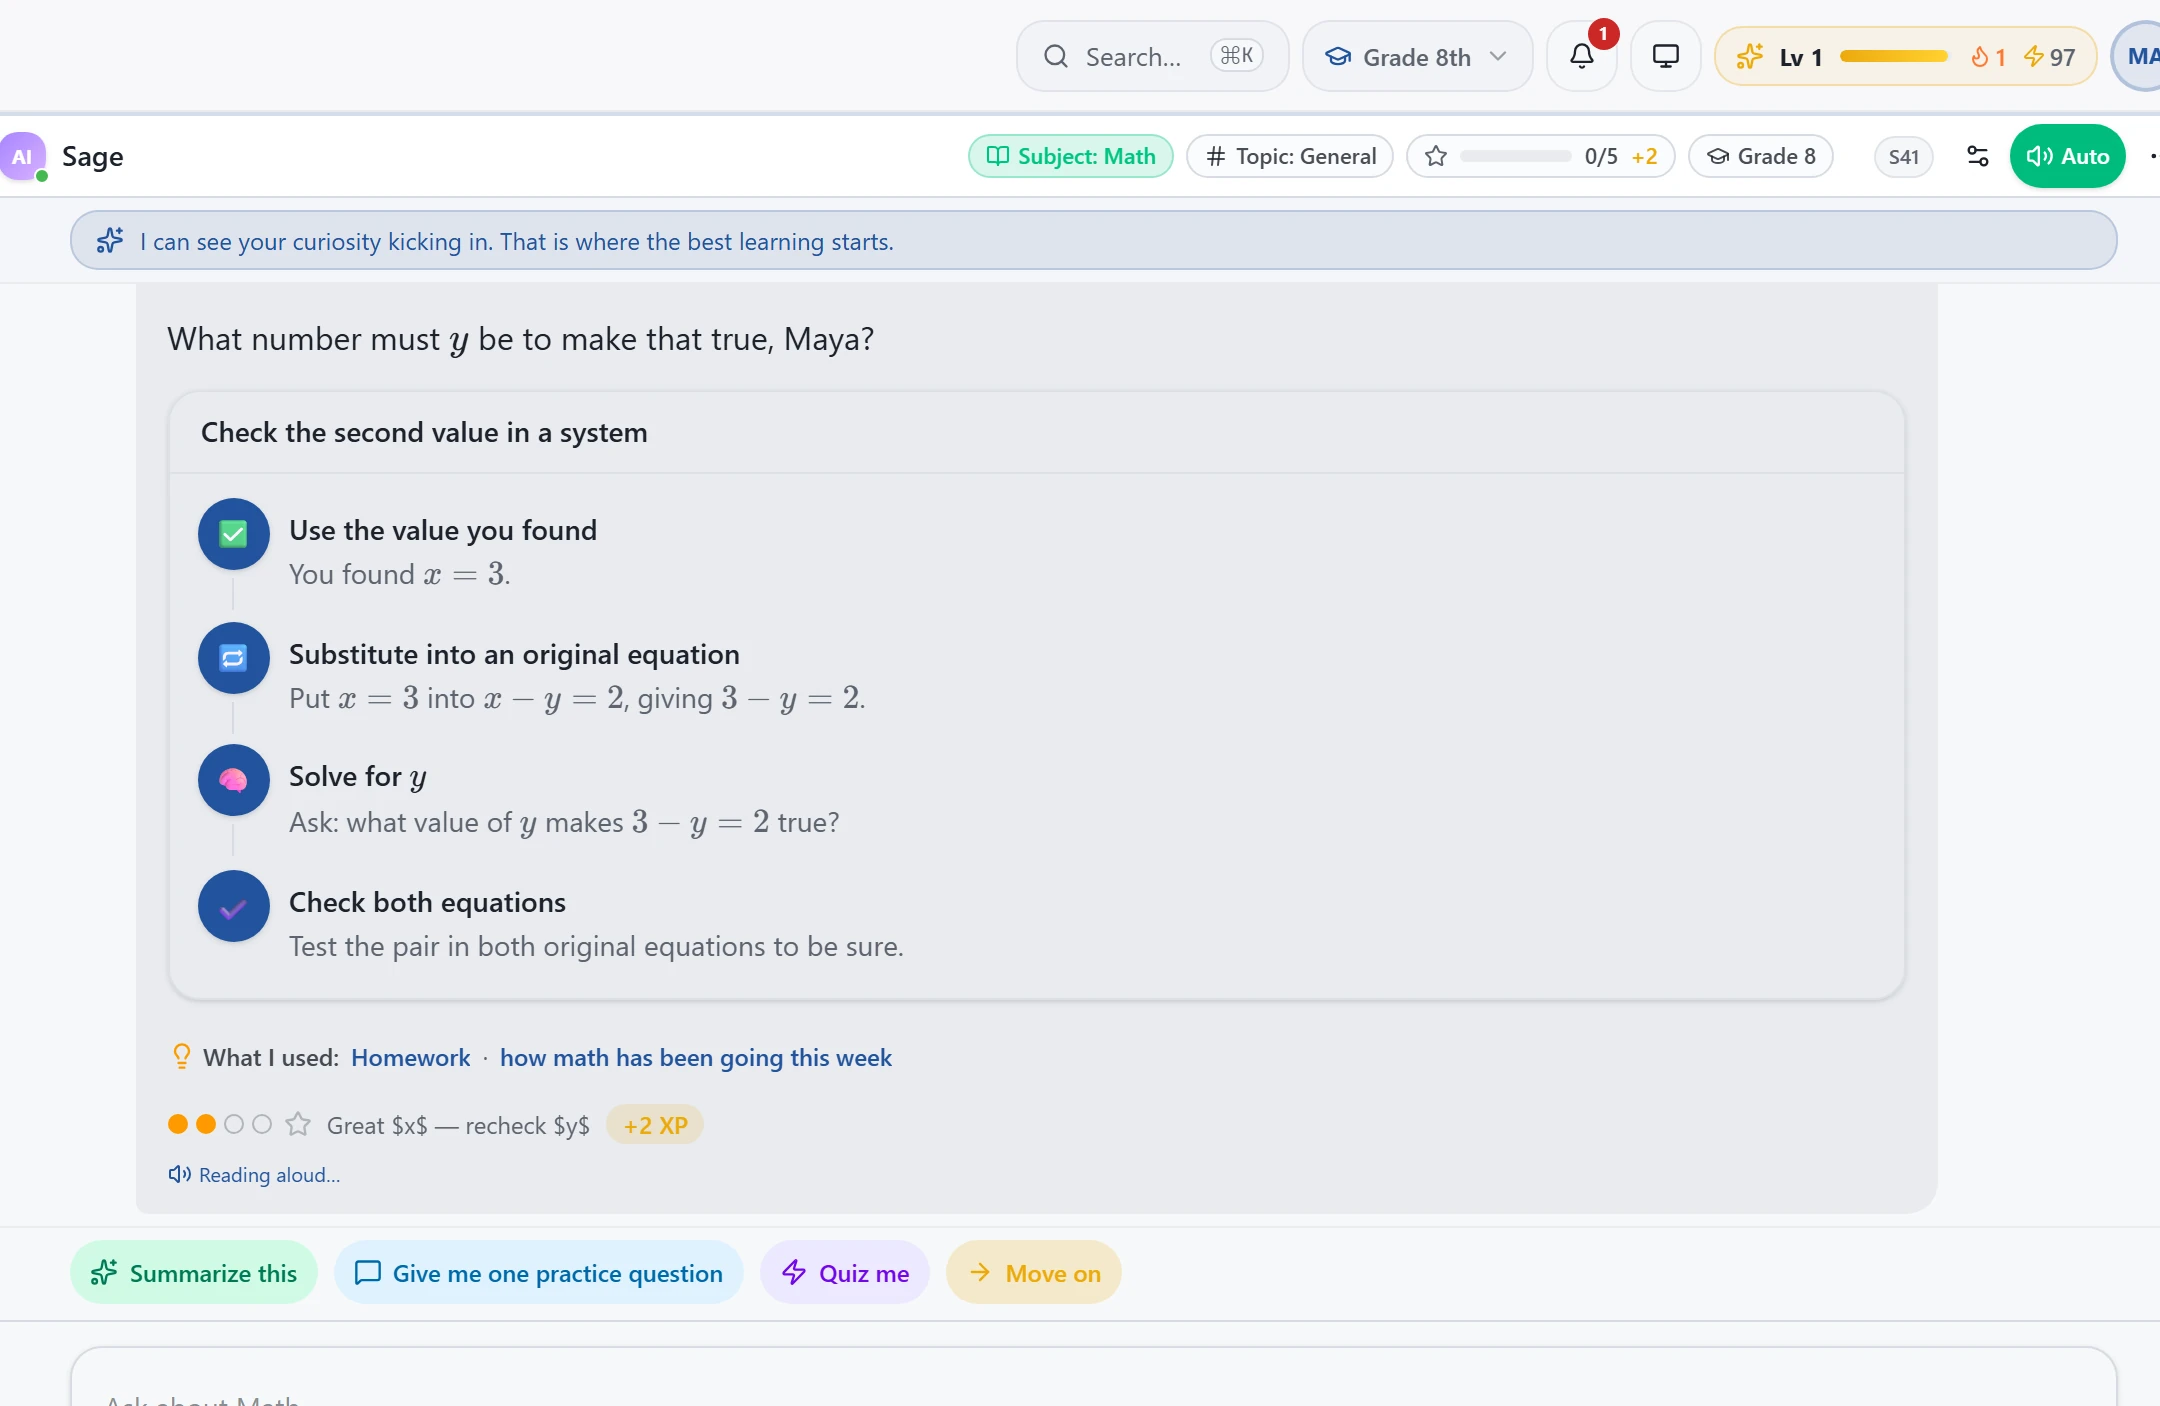Click the monitor display icon

coord(1666,56)
